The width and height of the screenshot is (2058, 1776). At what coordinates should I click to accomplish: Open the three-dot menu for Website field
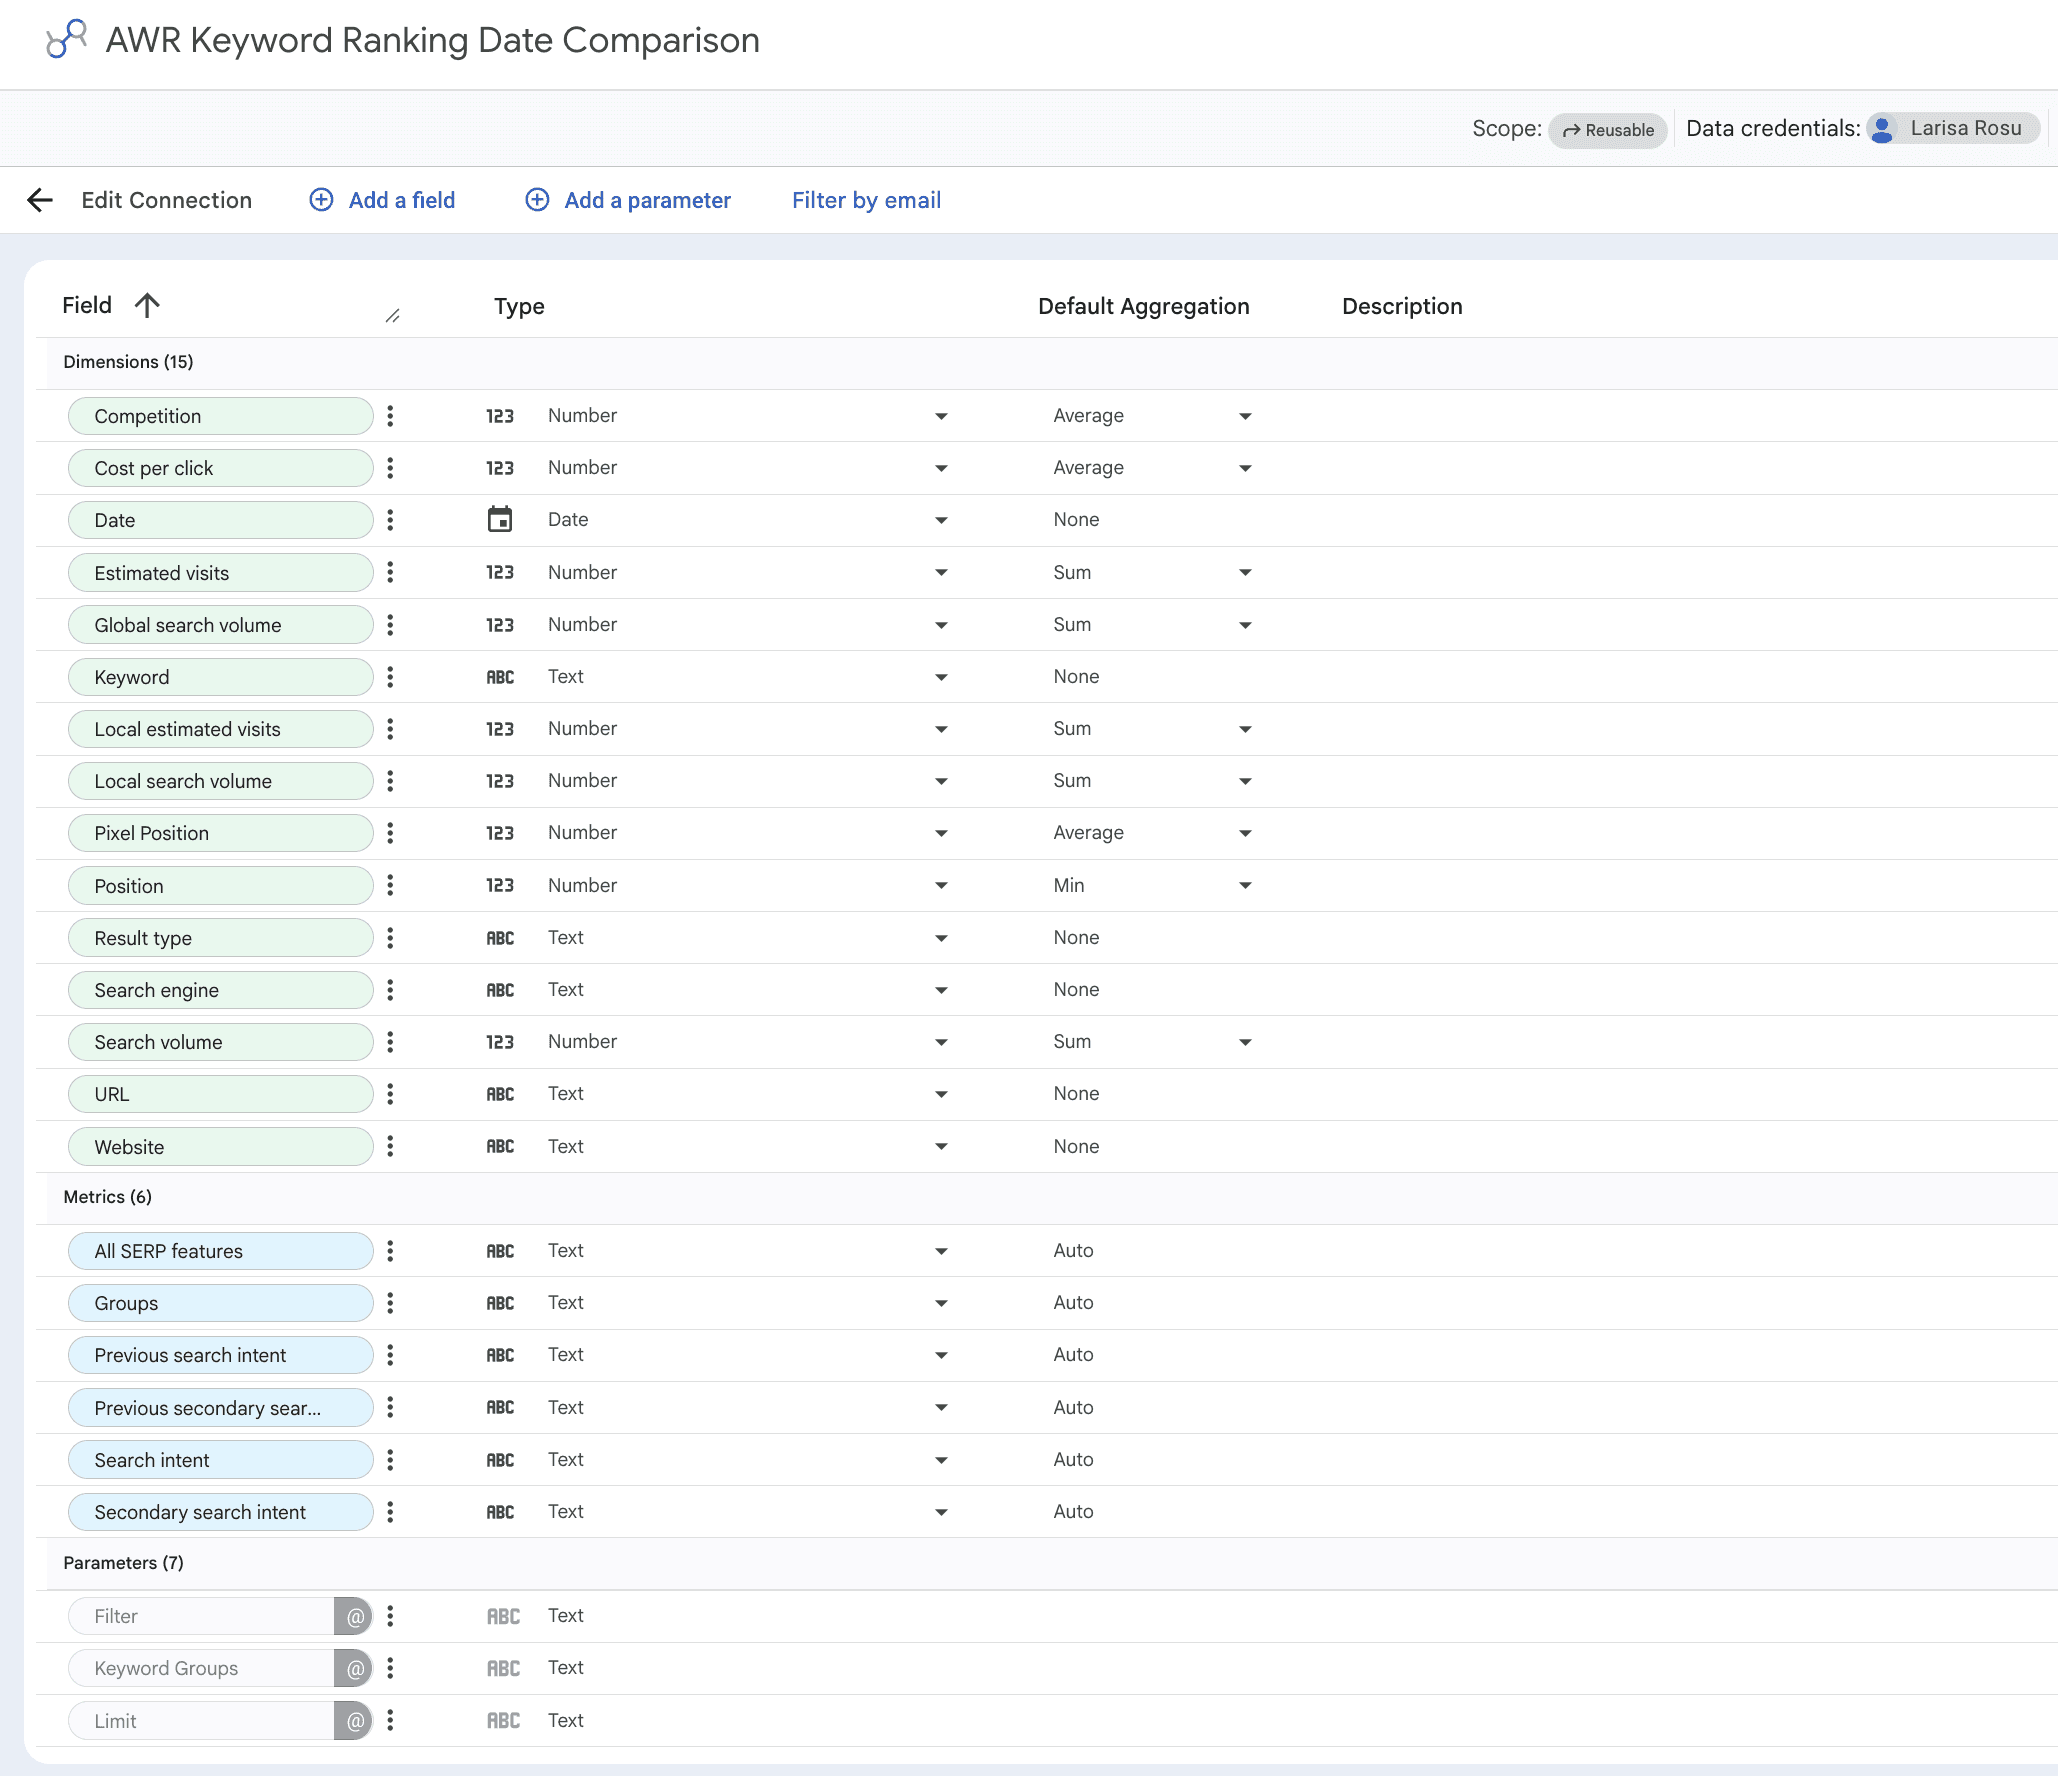[x=390, y=1146]
